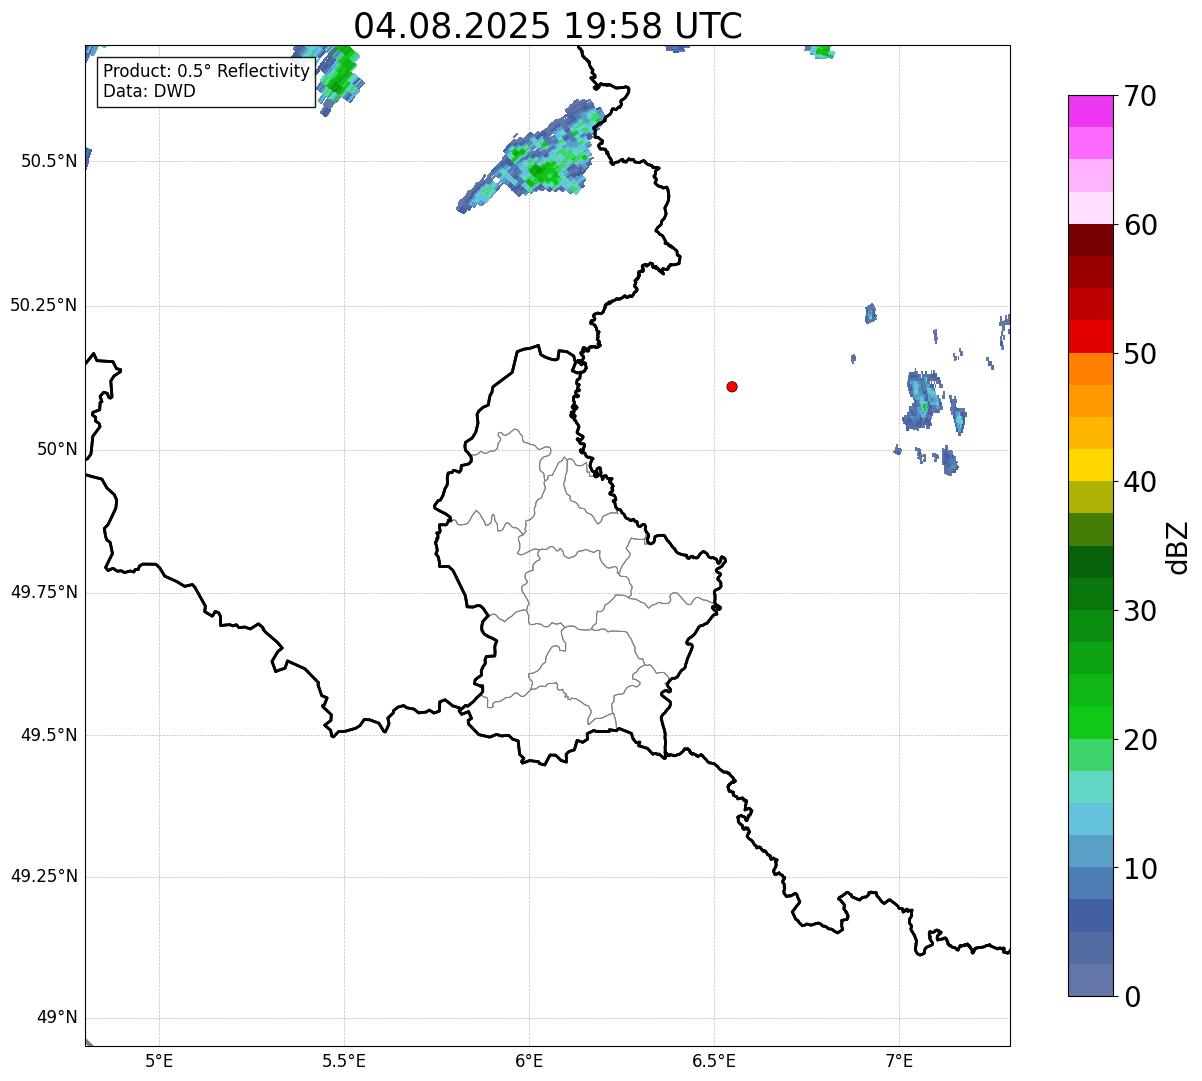Click the 50.25°N latitude axis label
The width and height of the screenshot is (1202, 1081).
[43, 305]
